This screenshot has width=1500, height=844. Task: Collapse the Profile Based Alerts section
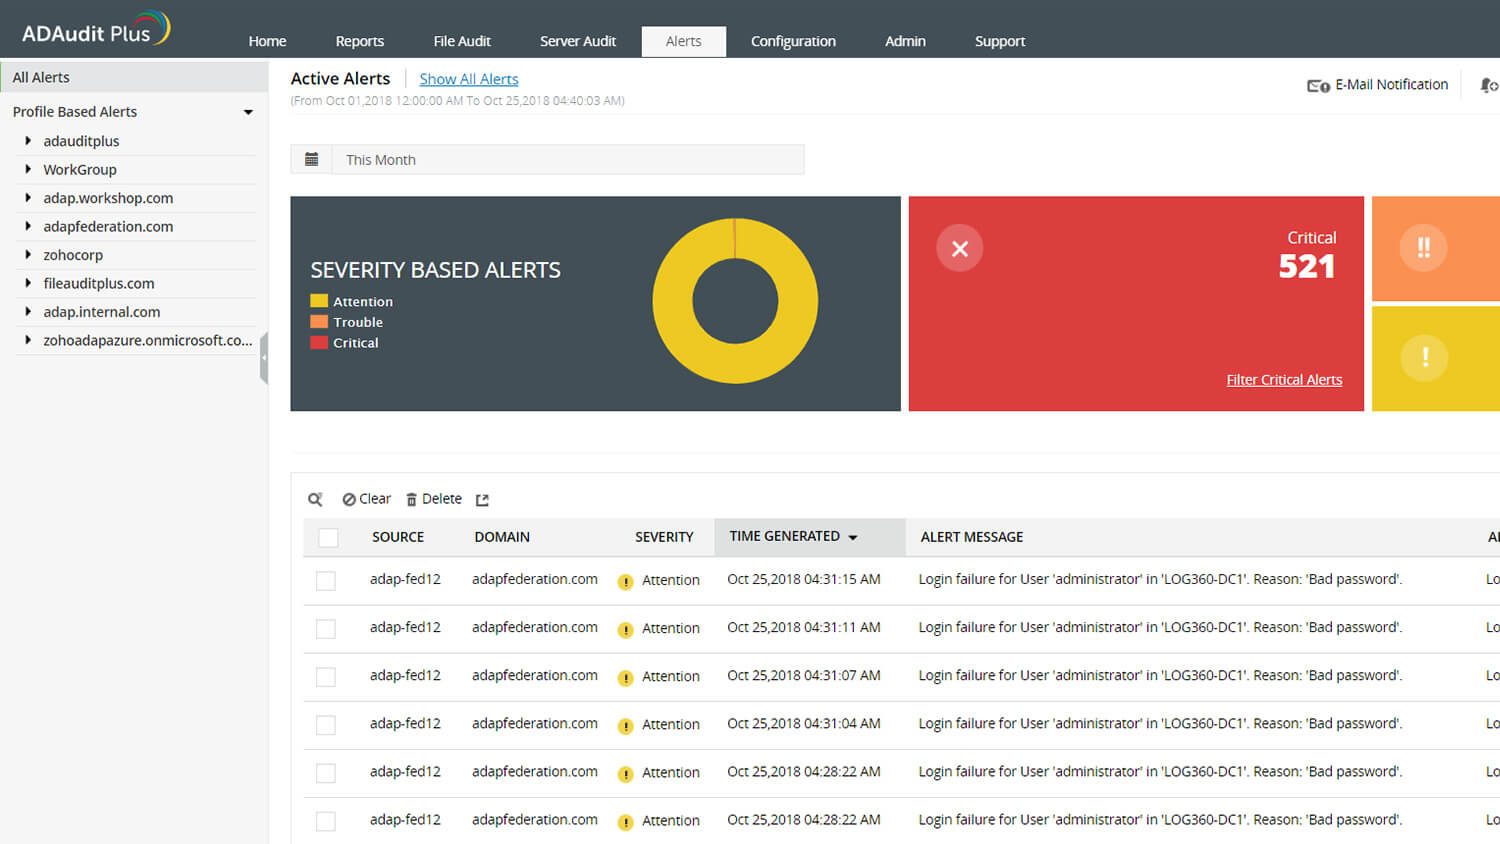tap(248, 112)
